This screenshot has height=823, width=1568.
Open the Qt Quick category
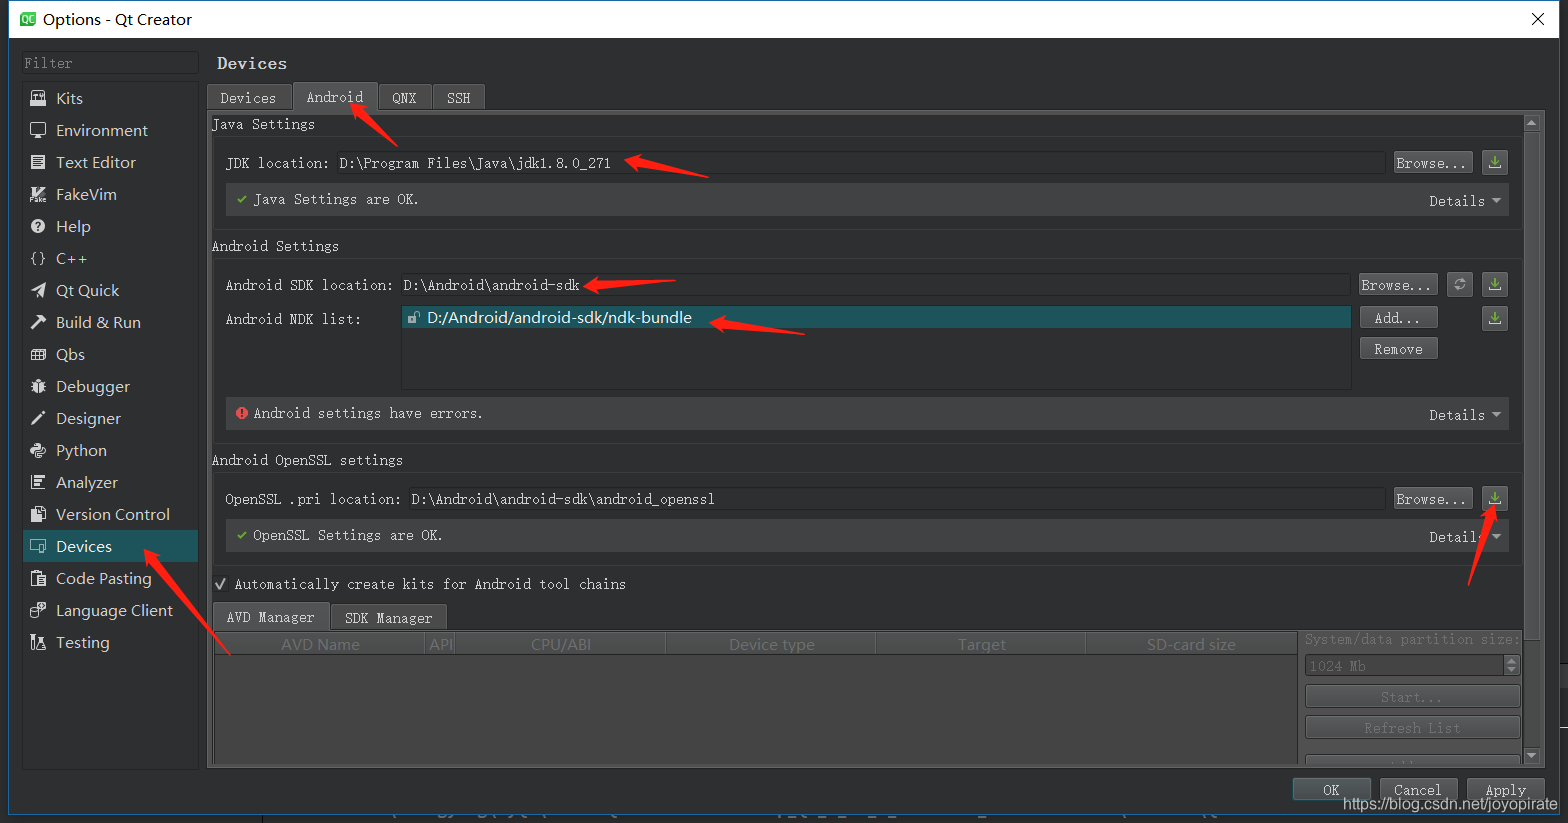tap(110, 290)
